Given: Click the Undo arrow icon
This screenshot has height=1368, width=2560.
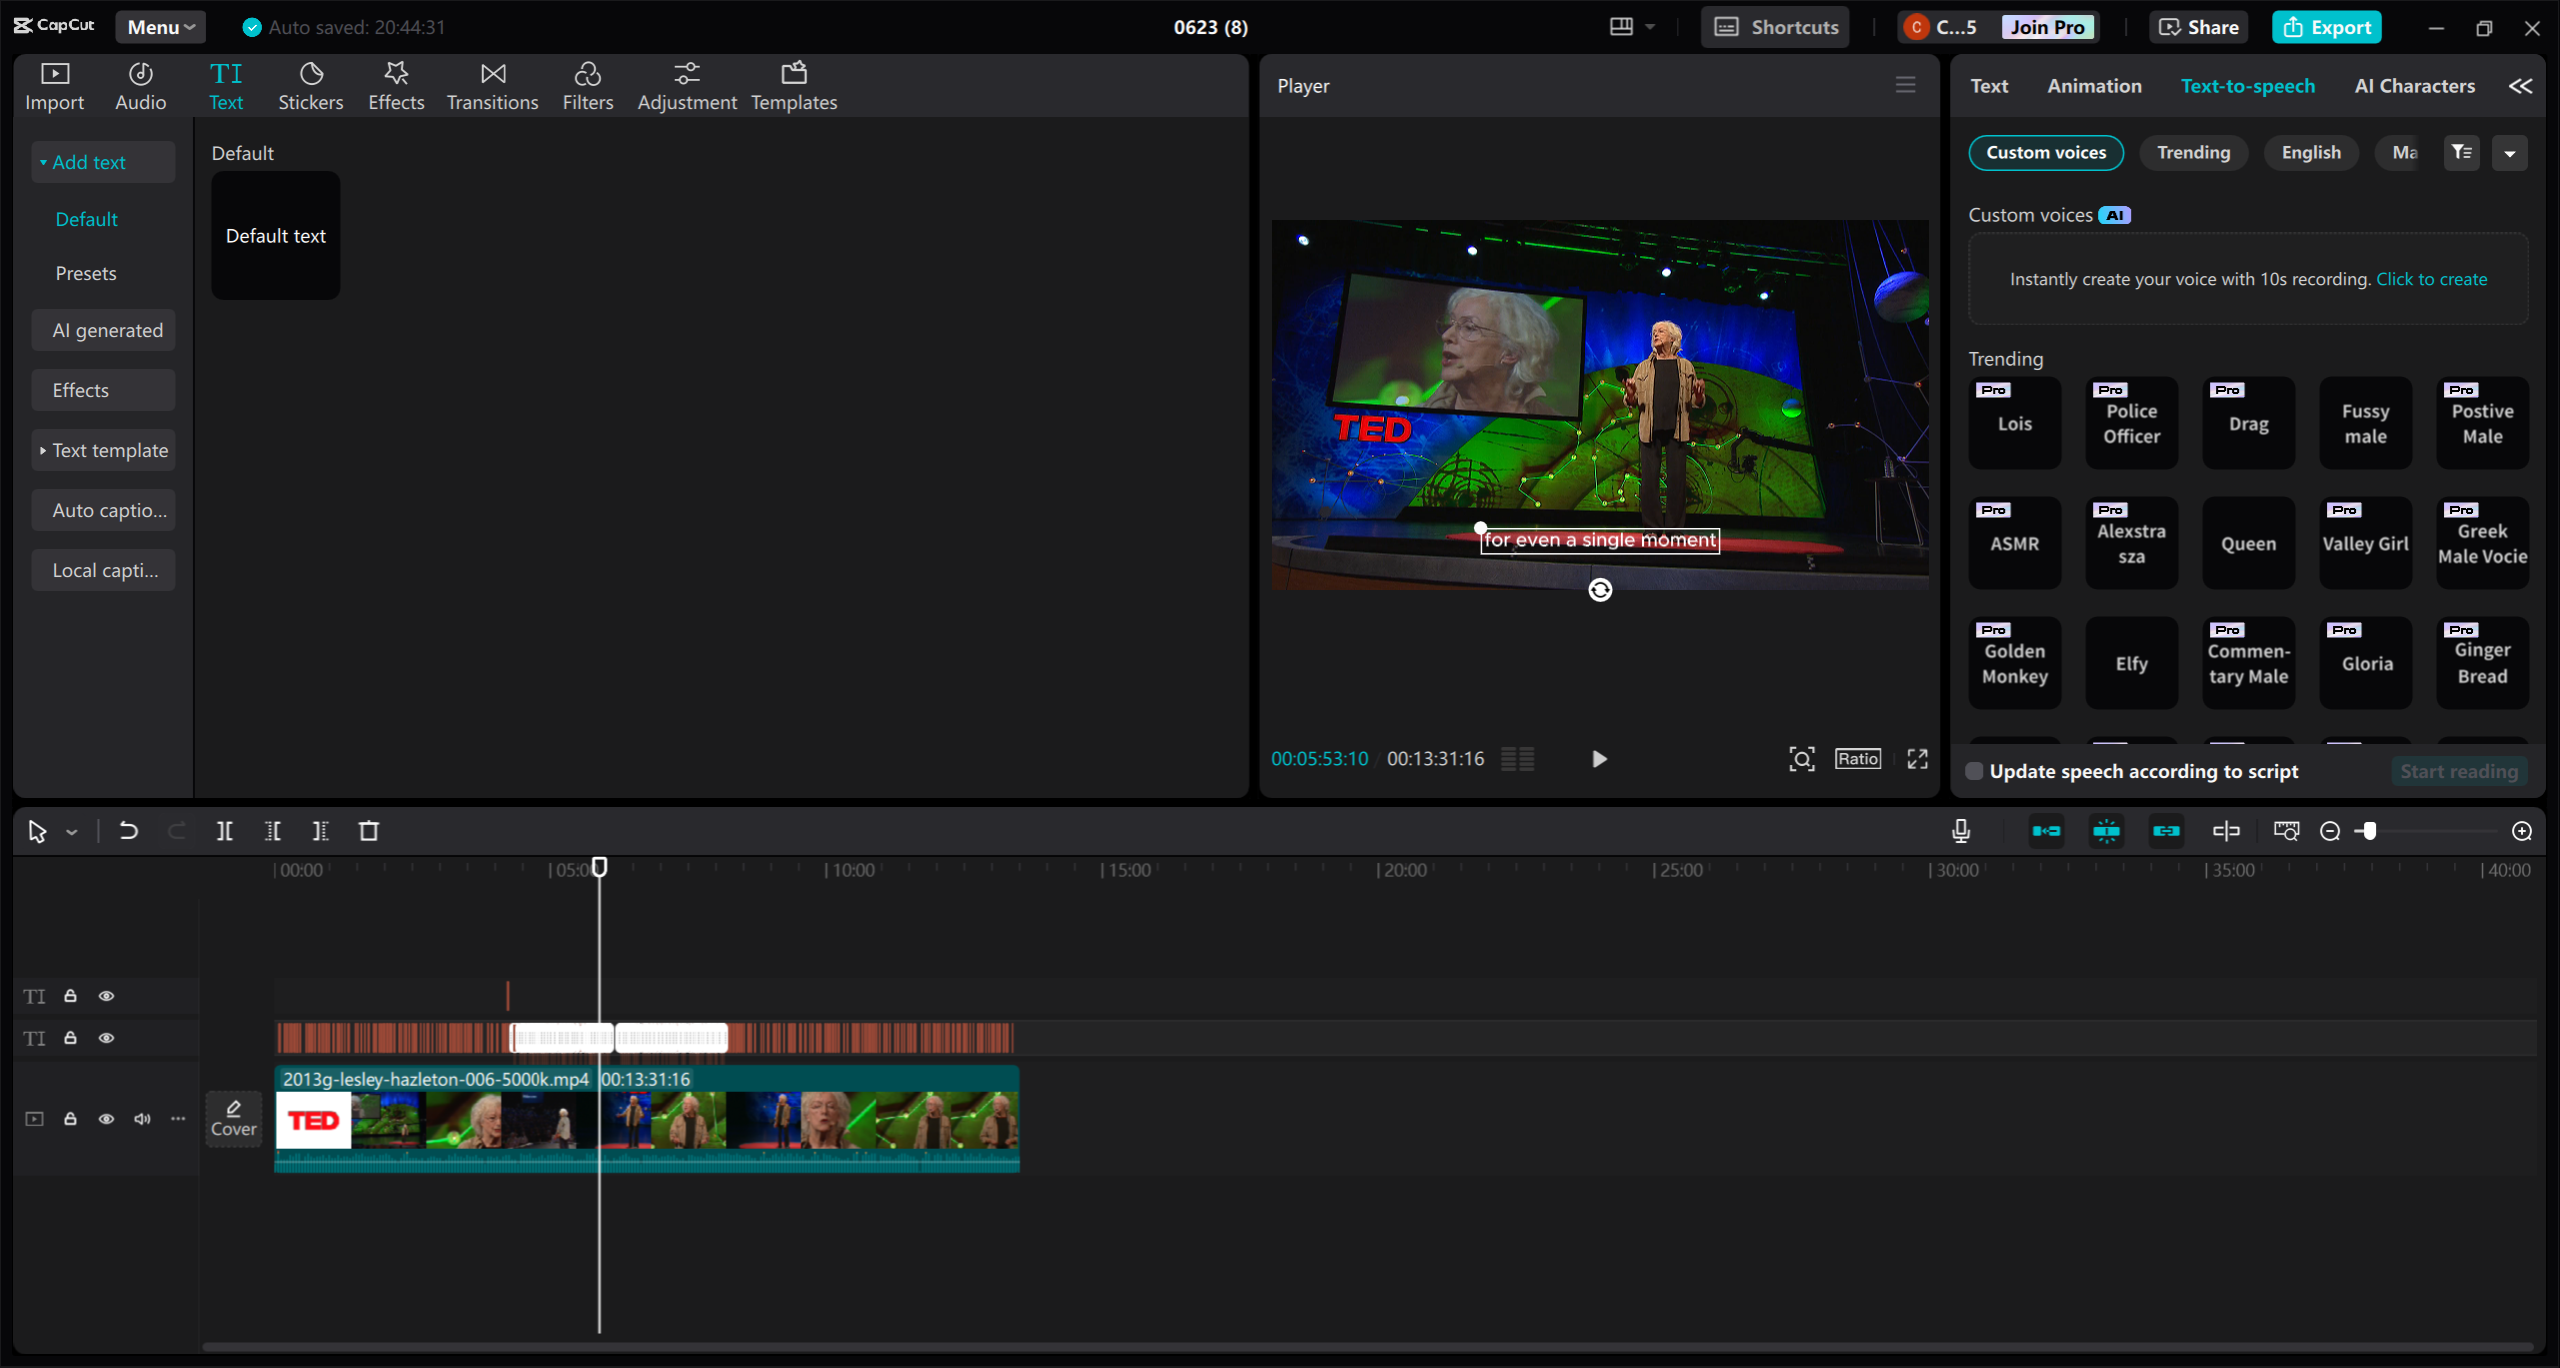Looking at the screenshot, I should [128, 831].
